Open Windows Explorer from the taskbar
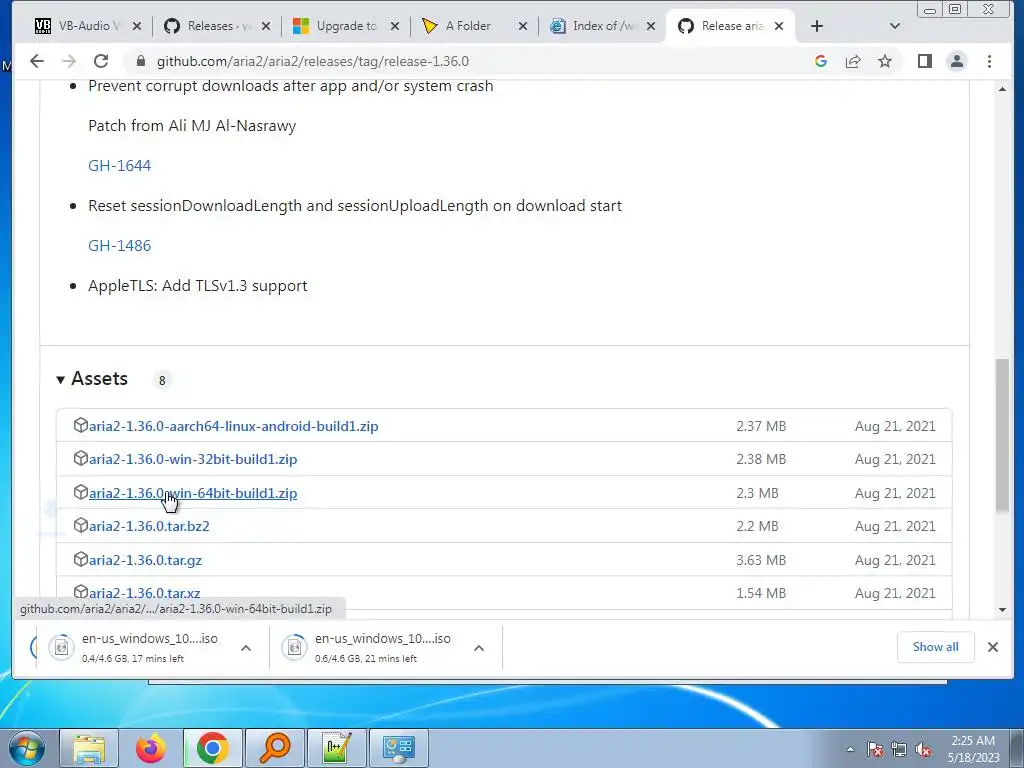Viewport: 1024px width, 768px height. (x=89, y=748)
